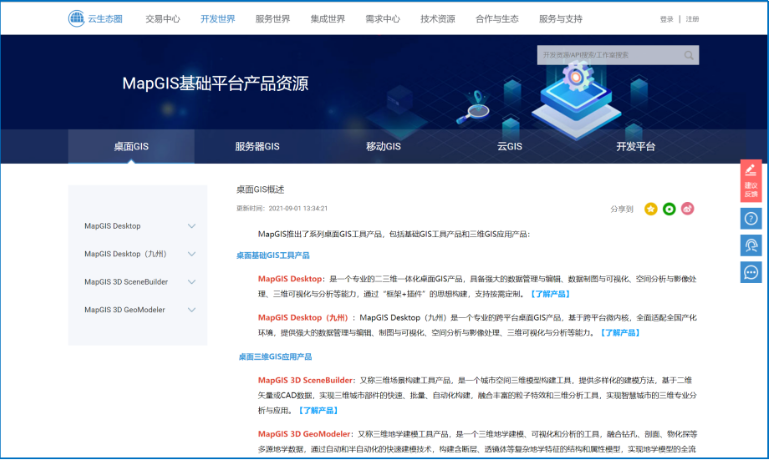Switch to the 开发平台 tab

tap(636, 146)
